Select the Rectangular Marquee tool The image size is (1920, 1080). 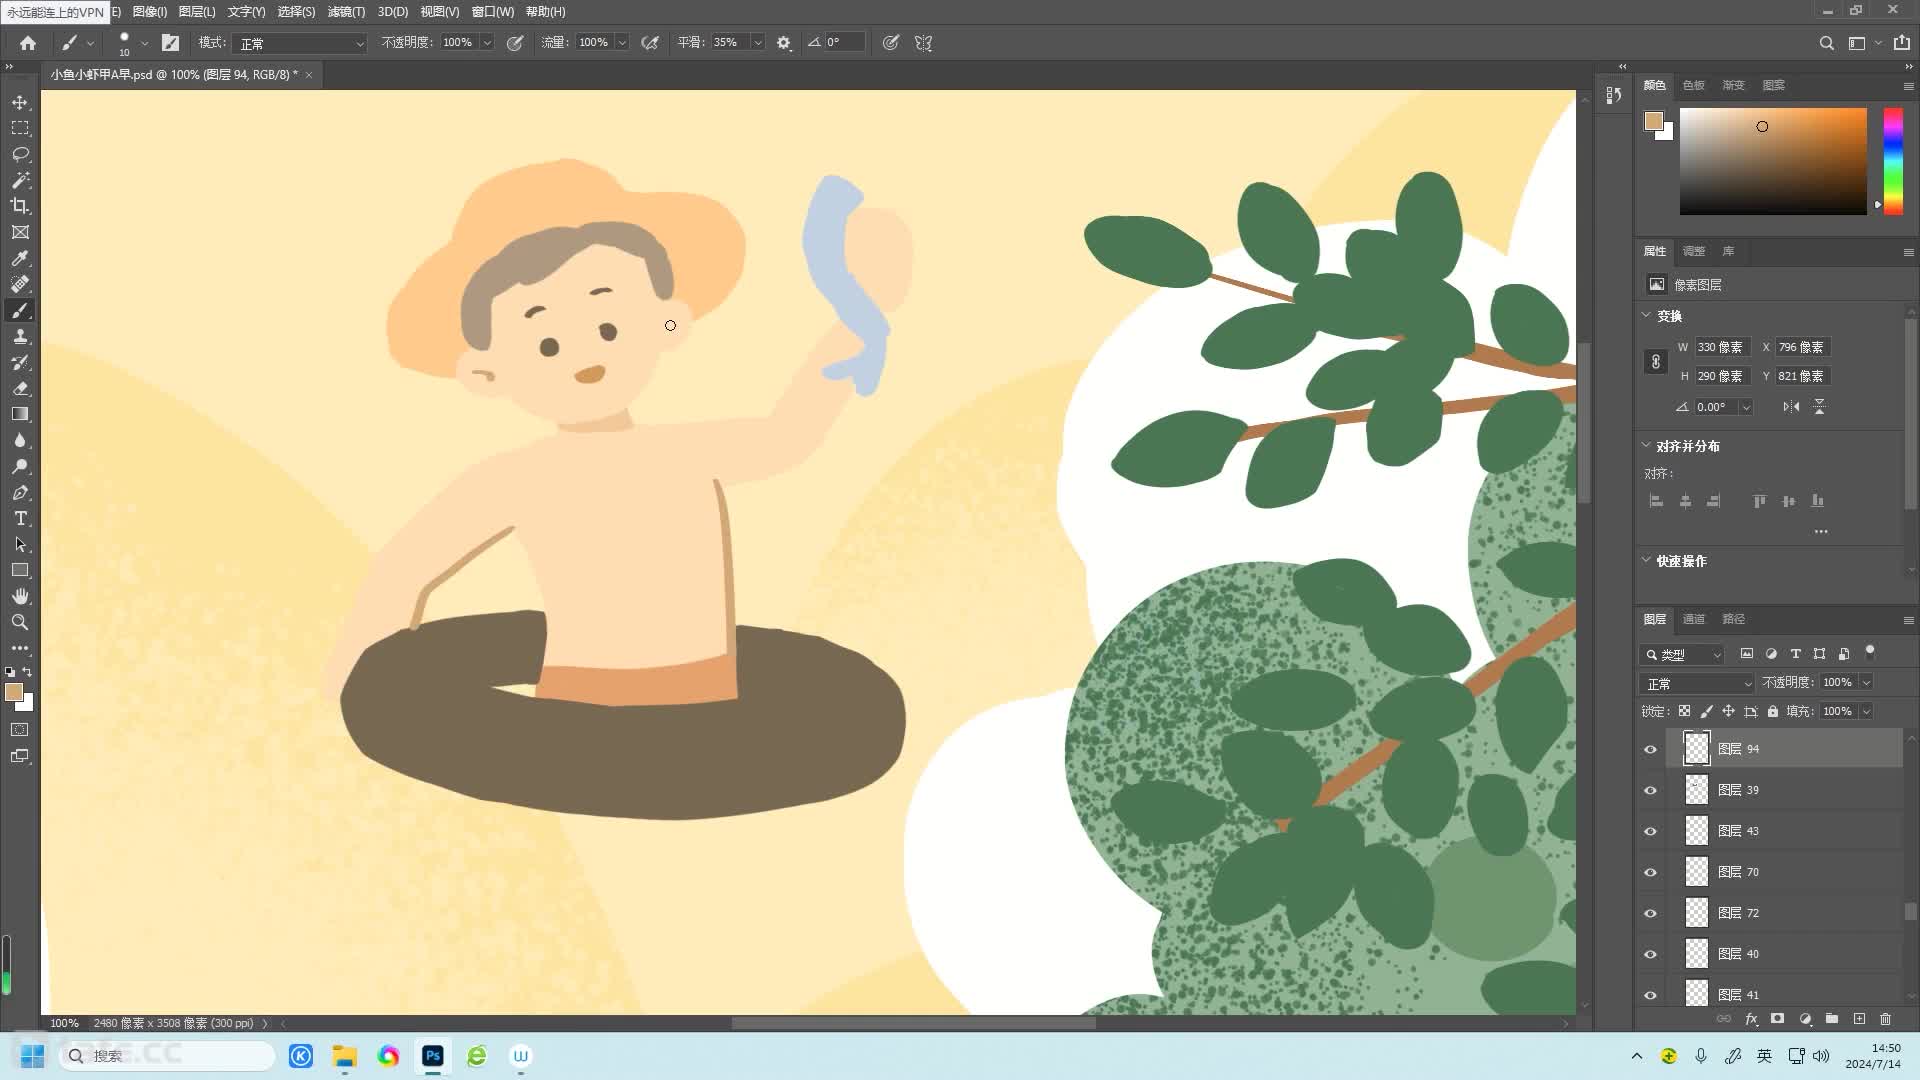click(20, 128)
